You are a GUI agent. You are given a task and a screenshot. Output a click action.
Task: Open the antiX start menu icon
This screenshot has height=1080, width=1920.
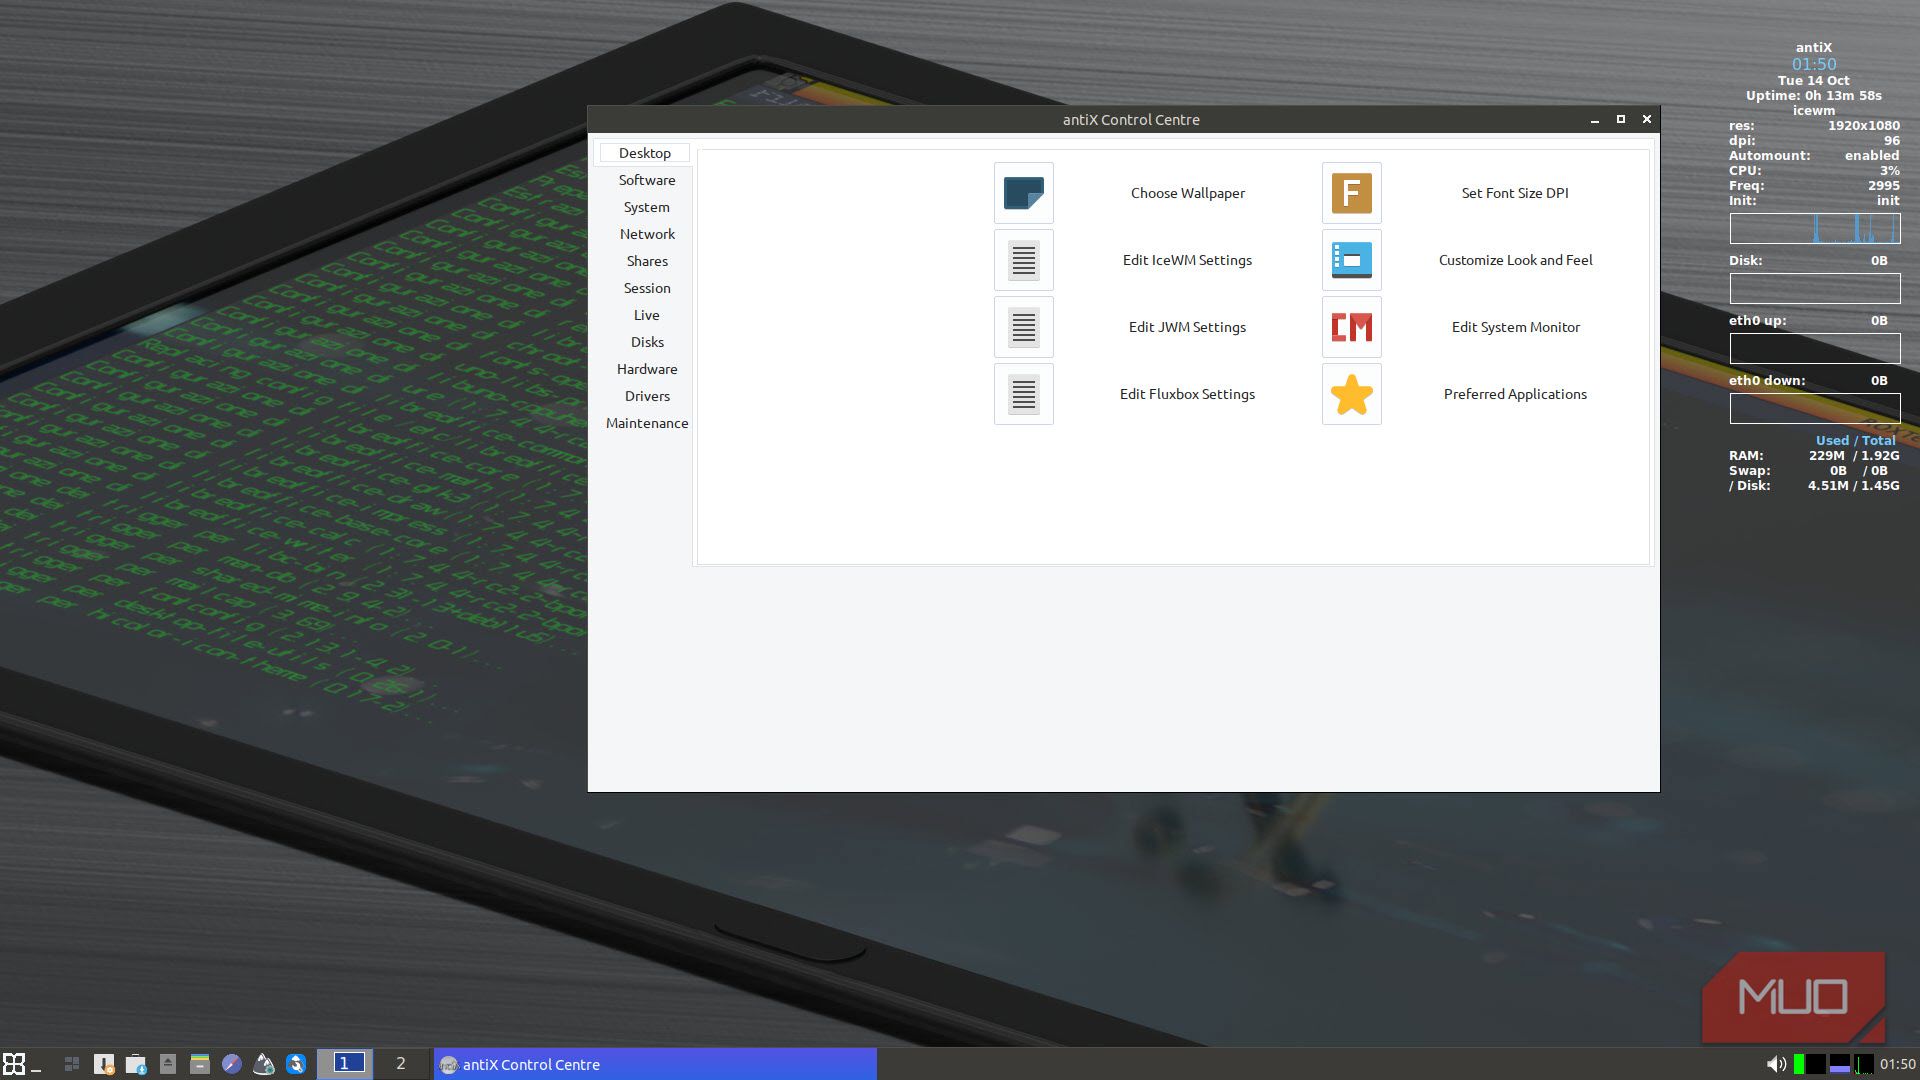point(14,1064)
